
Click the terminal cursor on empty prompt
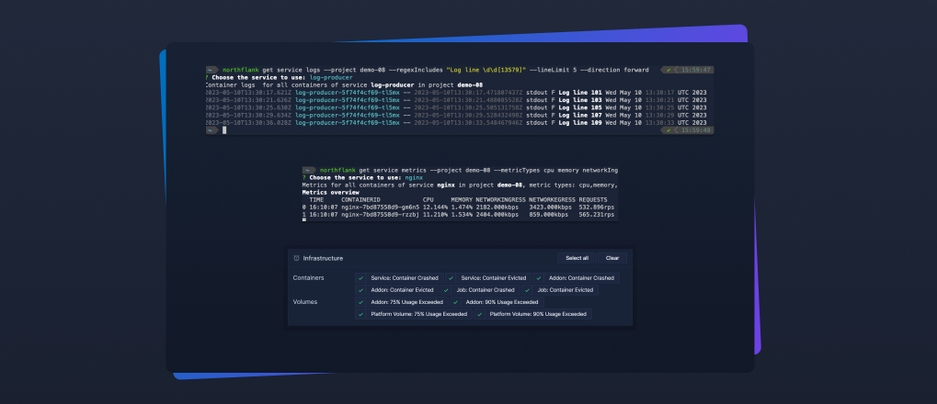(225, 130)
